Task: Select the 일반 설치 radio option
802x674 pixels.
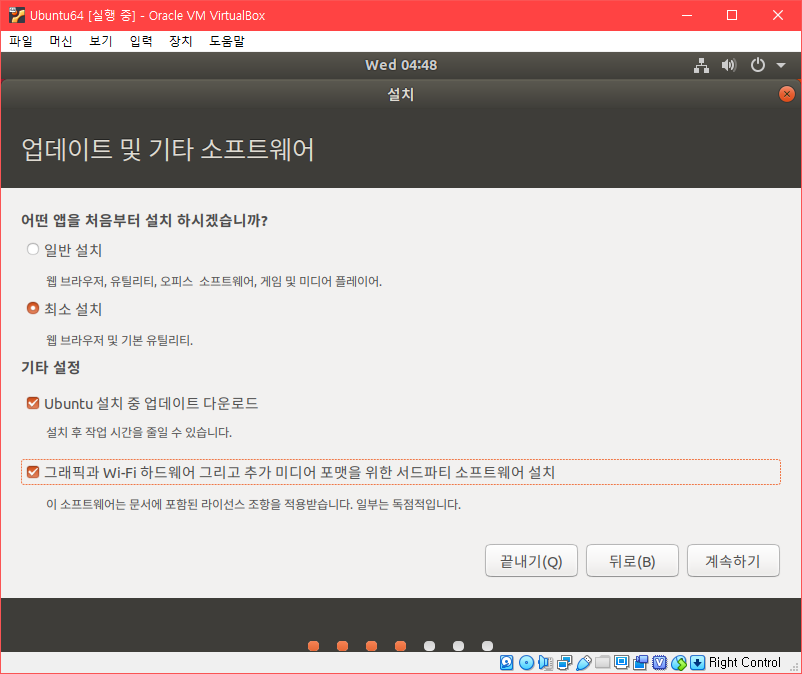Action: coord(33,250)
